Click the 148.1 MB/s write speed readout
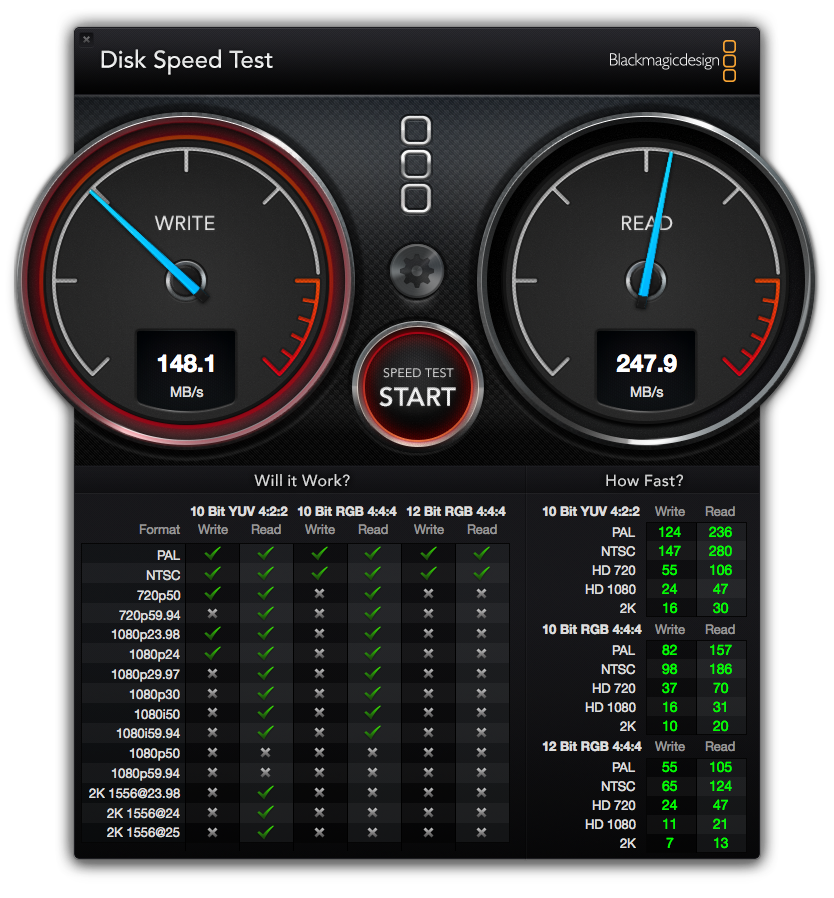 186,371
